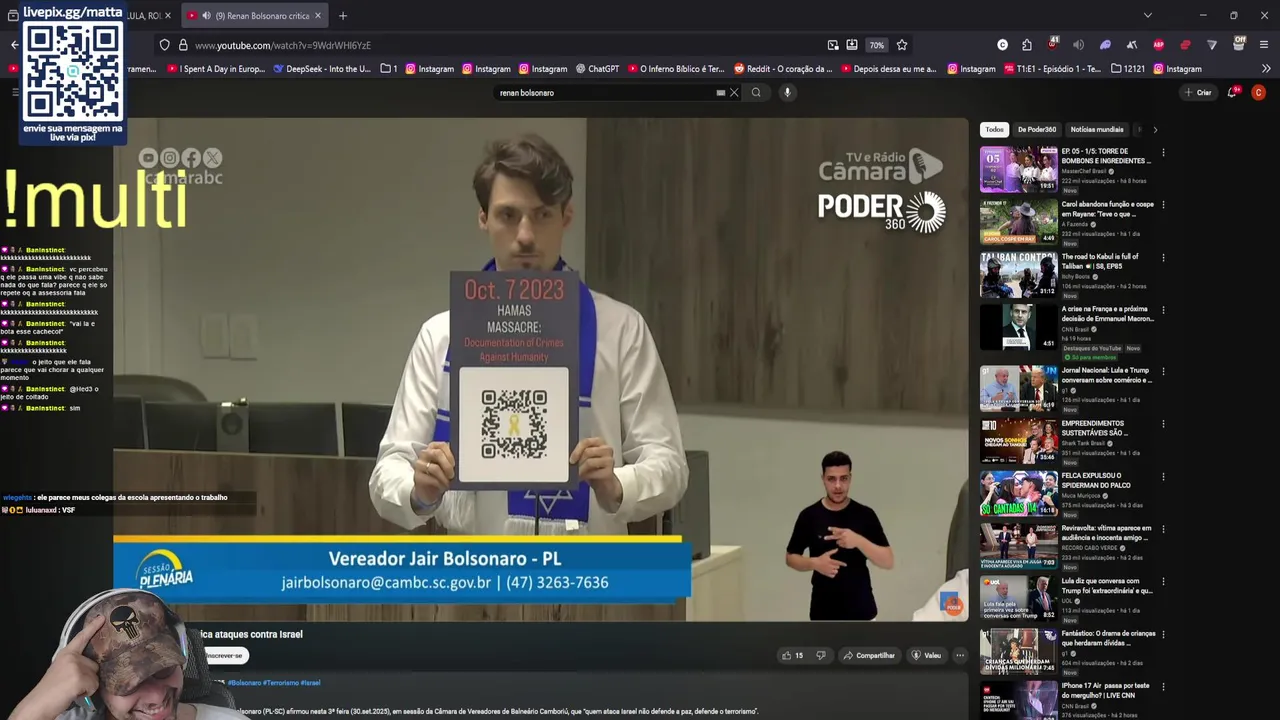The width and height of the screenshot is (1280, 720).
Task: Click the #Bolsonaro hashtag link
Action: (244, 683)
